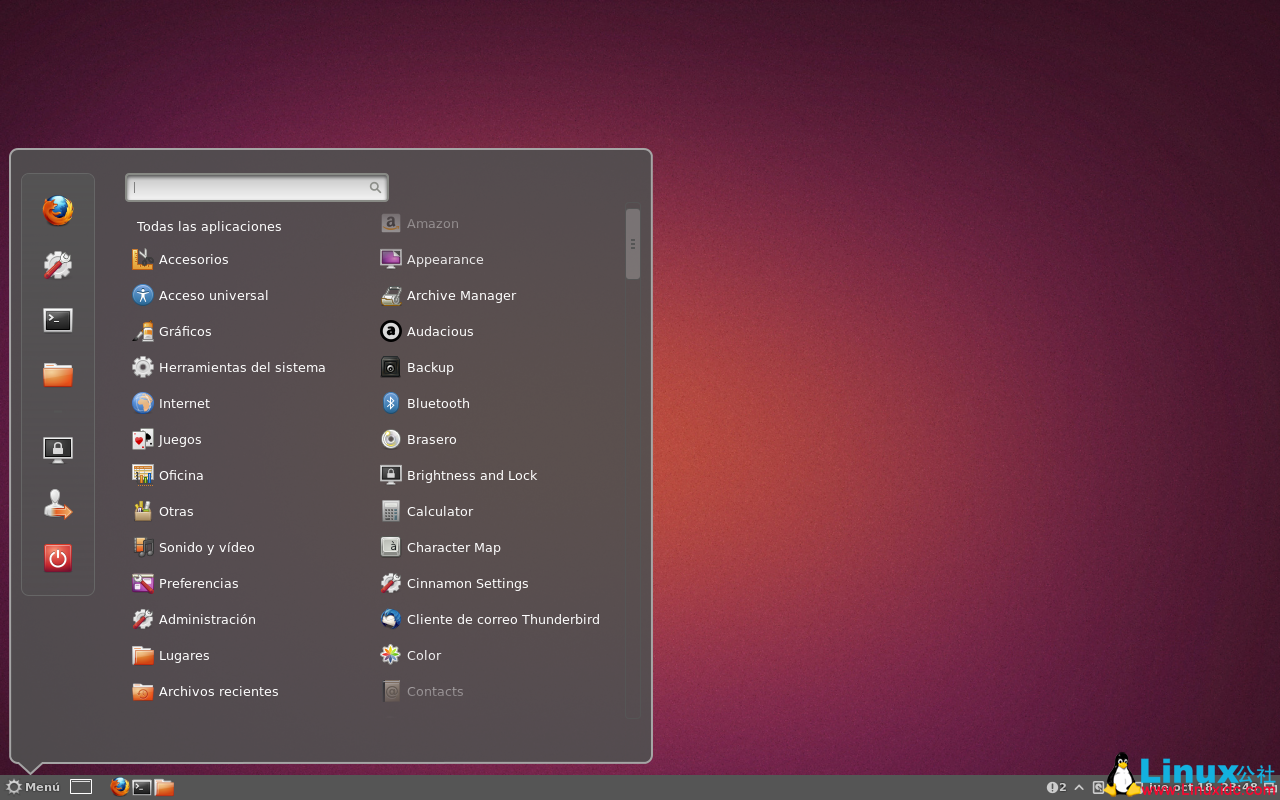The height and width of the screenshot is (800, 1280).
Task: Click the Menú button on the panel
Action: tap(33, 787)
